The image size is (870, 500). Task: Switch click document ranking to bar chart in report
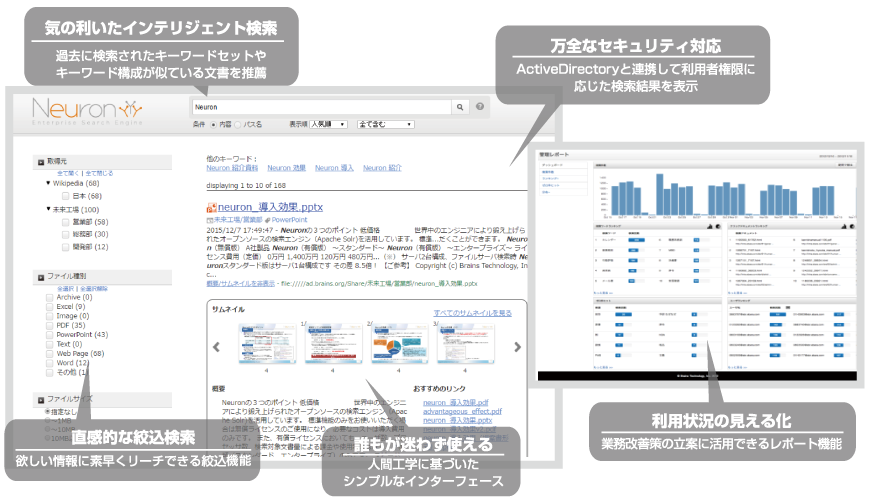(844, 226)
